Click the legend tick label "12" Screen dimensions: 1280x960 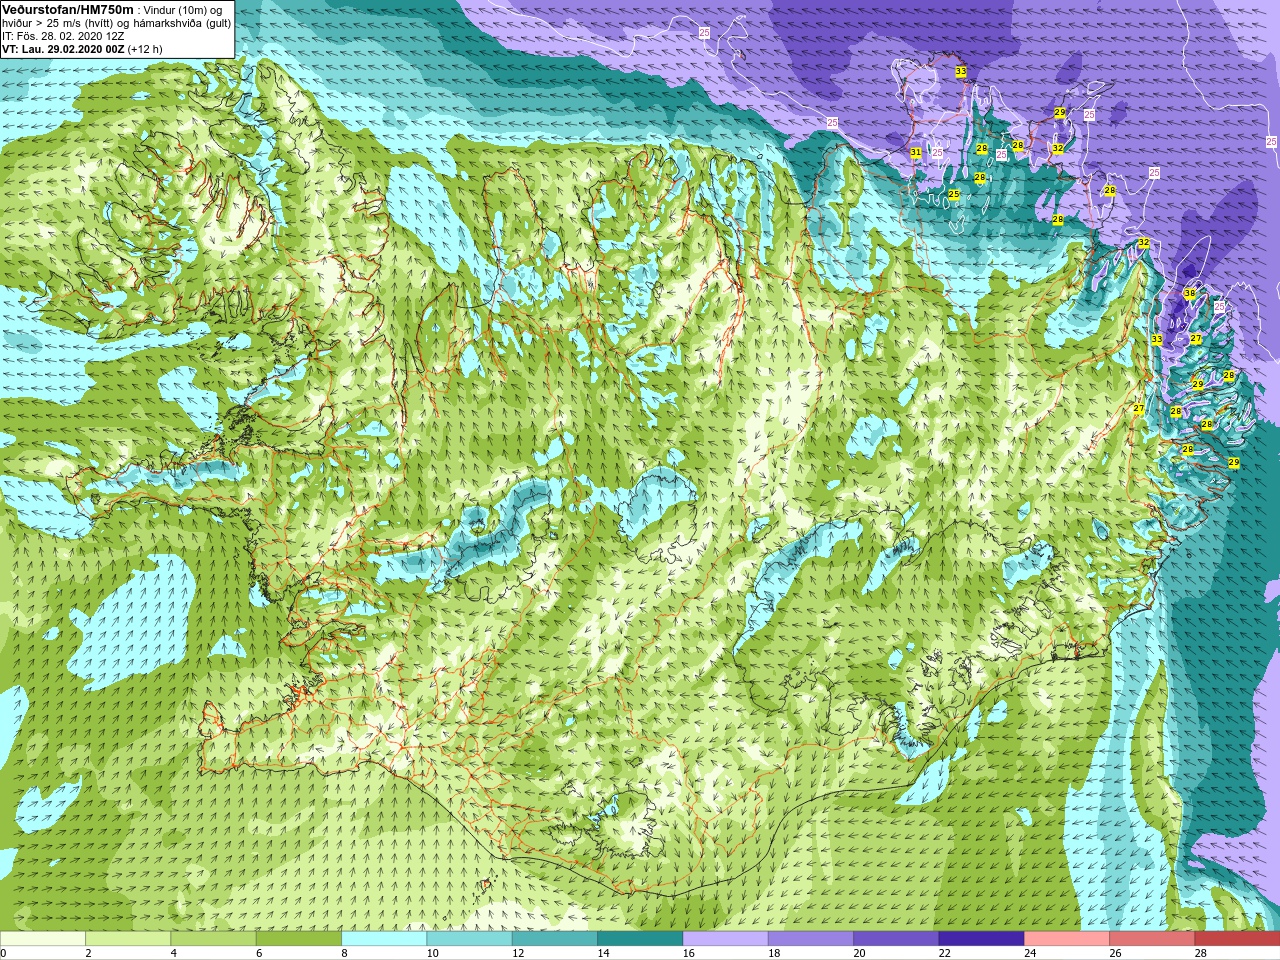[x=517, y=953]
